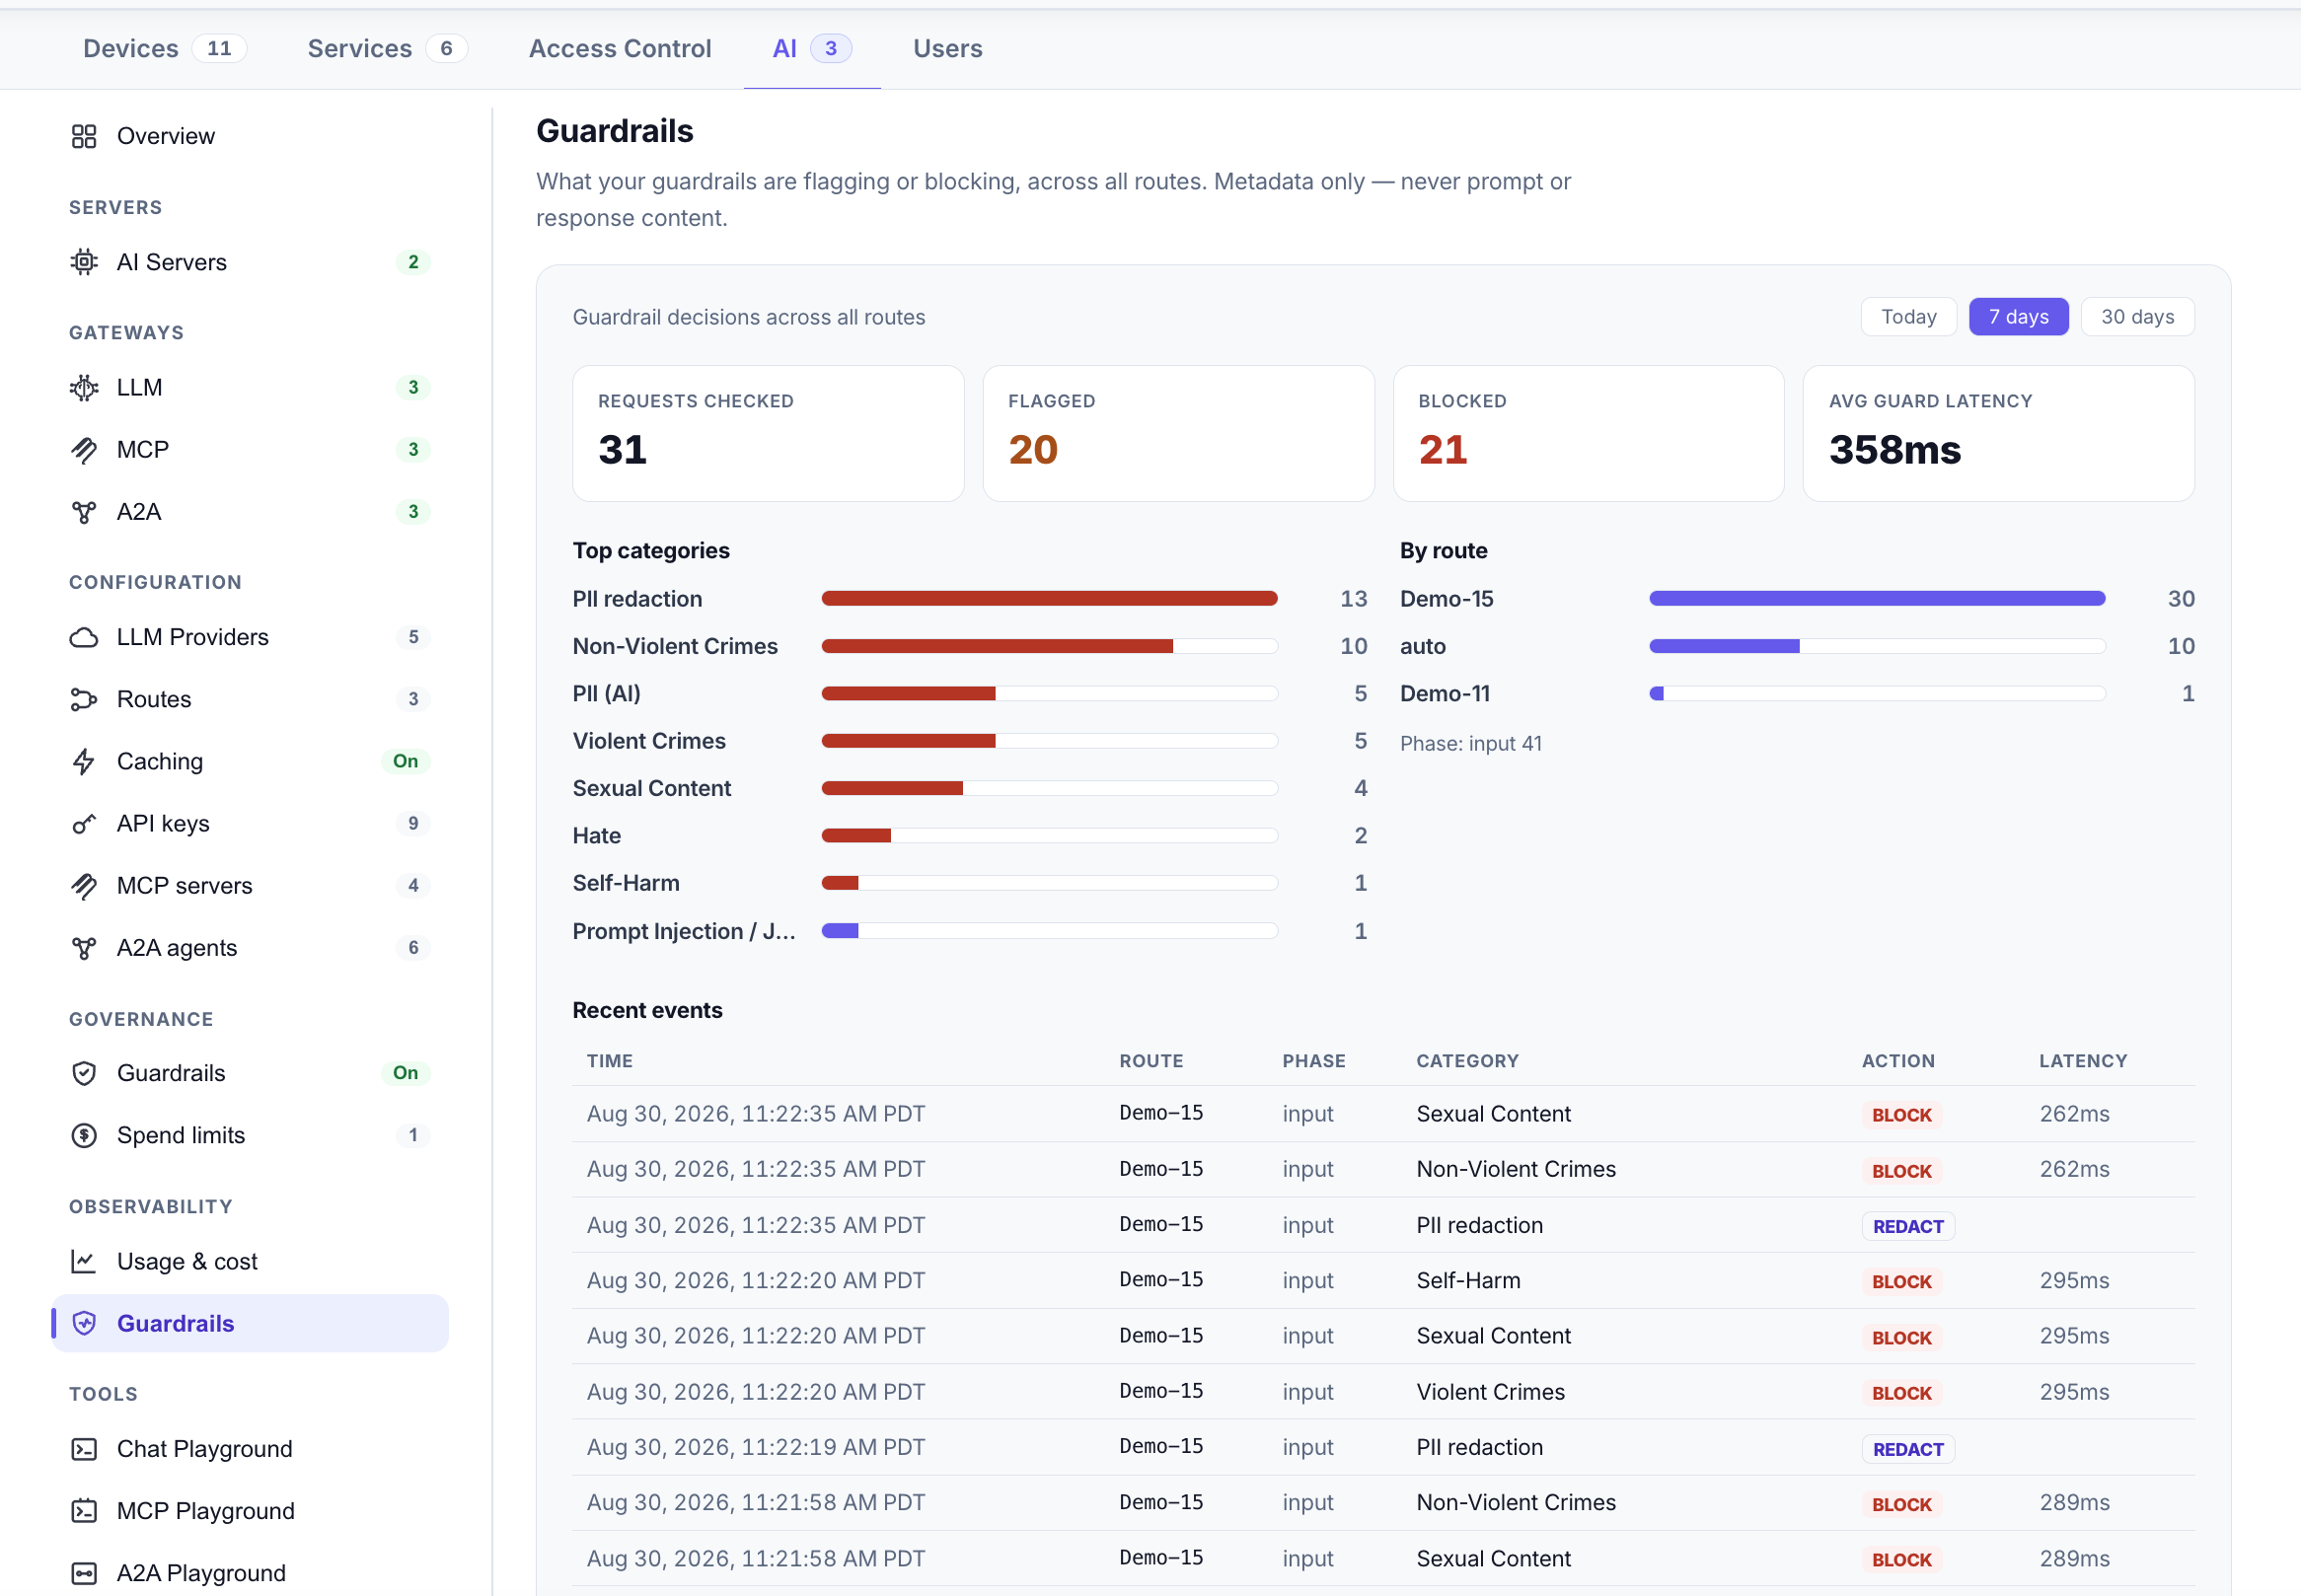Select the AI tab

[x=812, y=48]
